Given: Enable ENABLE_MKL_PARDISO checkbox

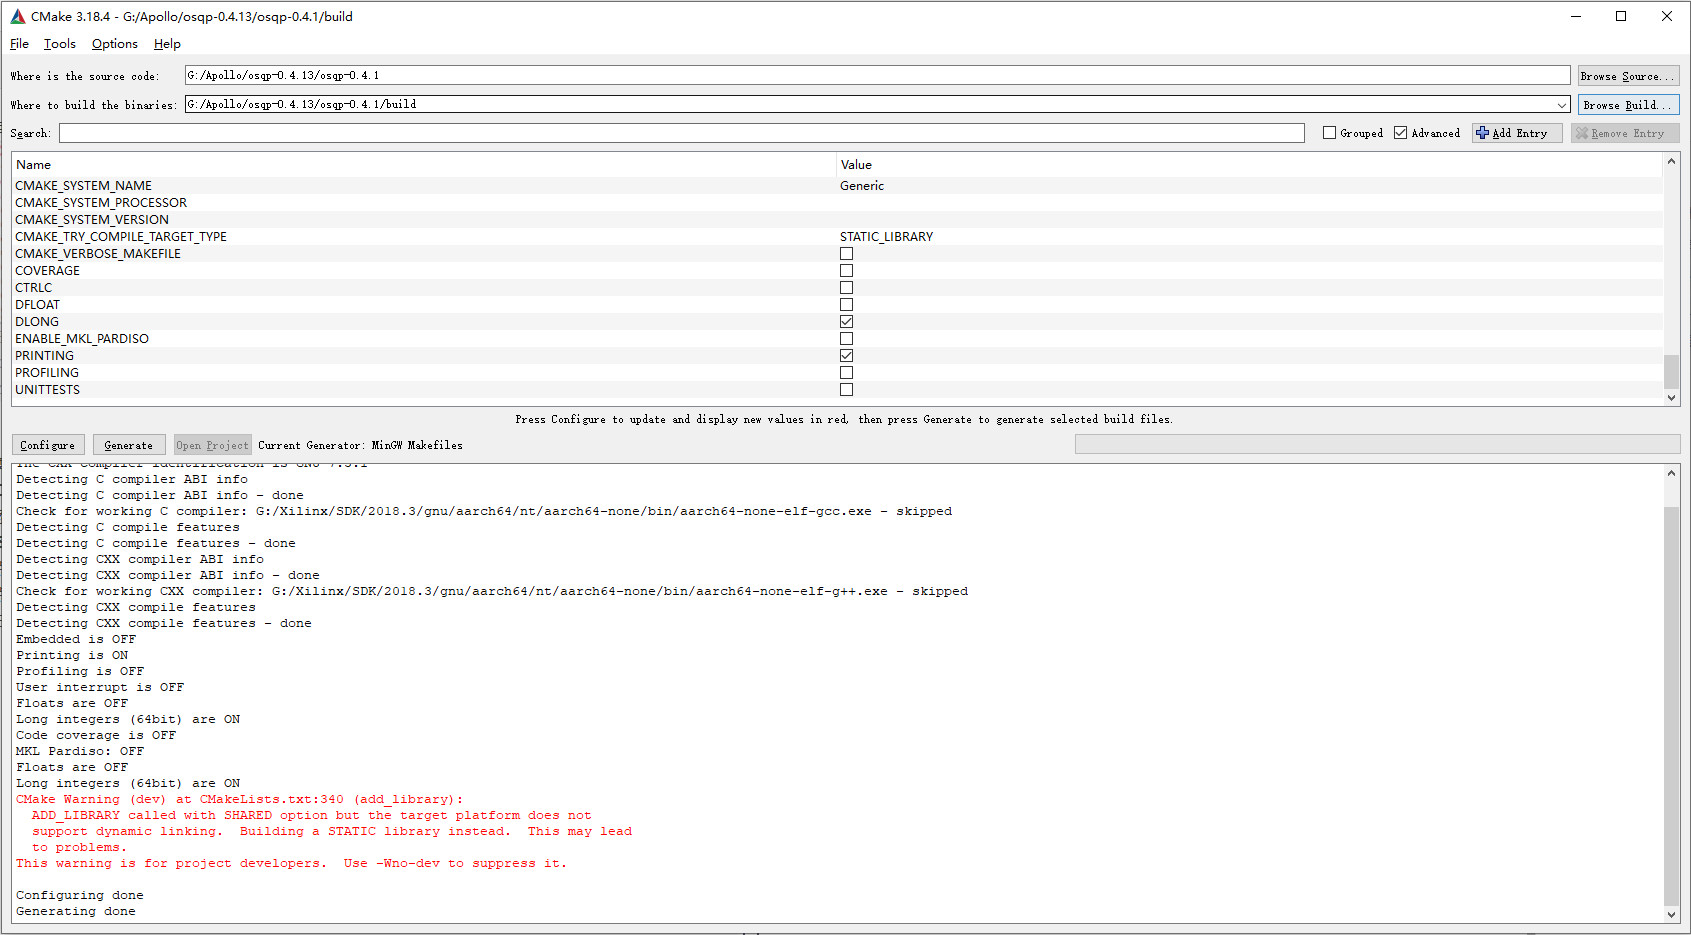Looking at the screenshot, I should coord(847,339).
